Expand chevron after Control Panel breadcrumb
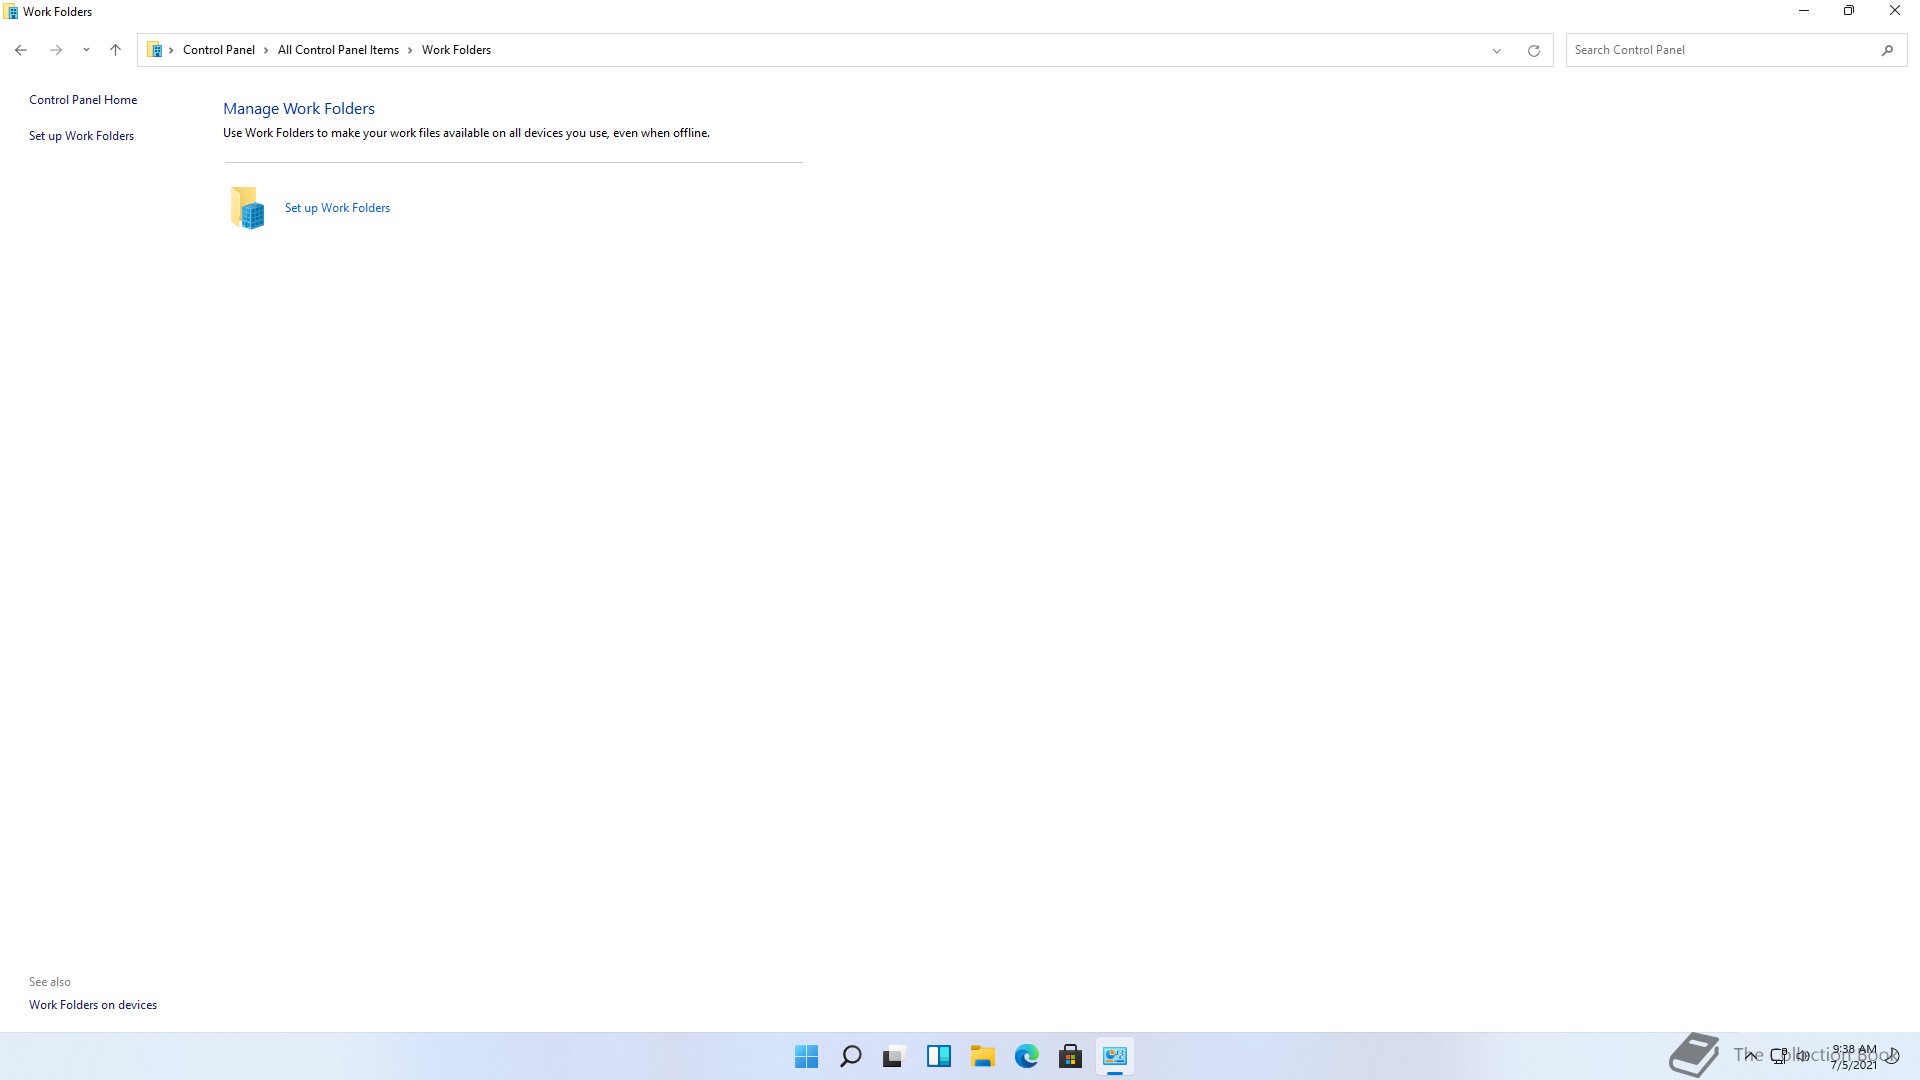The height and width of the screenshot is (1080, 1920). coord(266,50)
